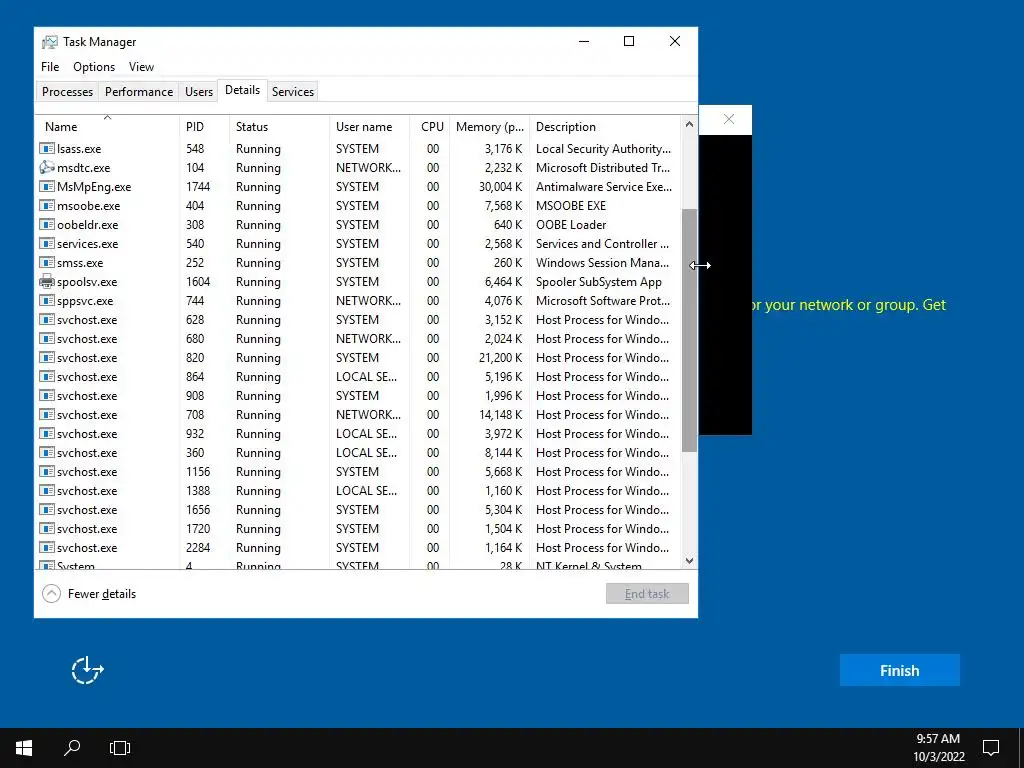Image resolution: width=1024 pixels, height=768 pixels.
Task: Click 'OOBE Loader' description
Action: pyautogui.click(x=571, y=225)
